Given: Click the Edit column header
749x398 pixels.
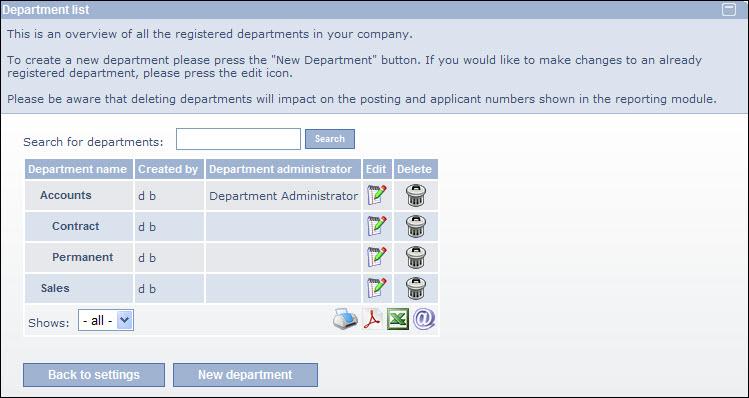Looking at the screenshot, I should point(376,170).
